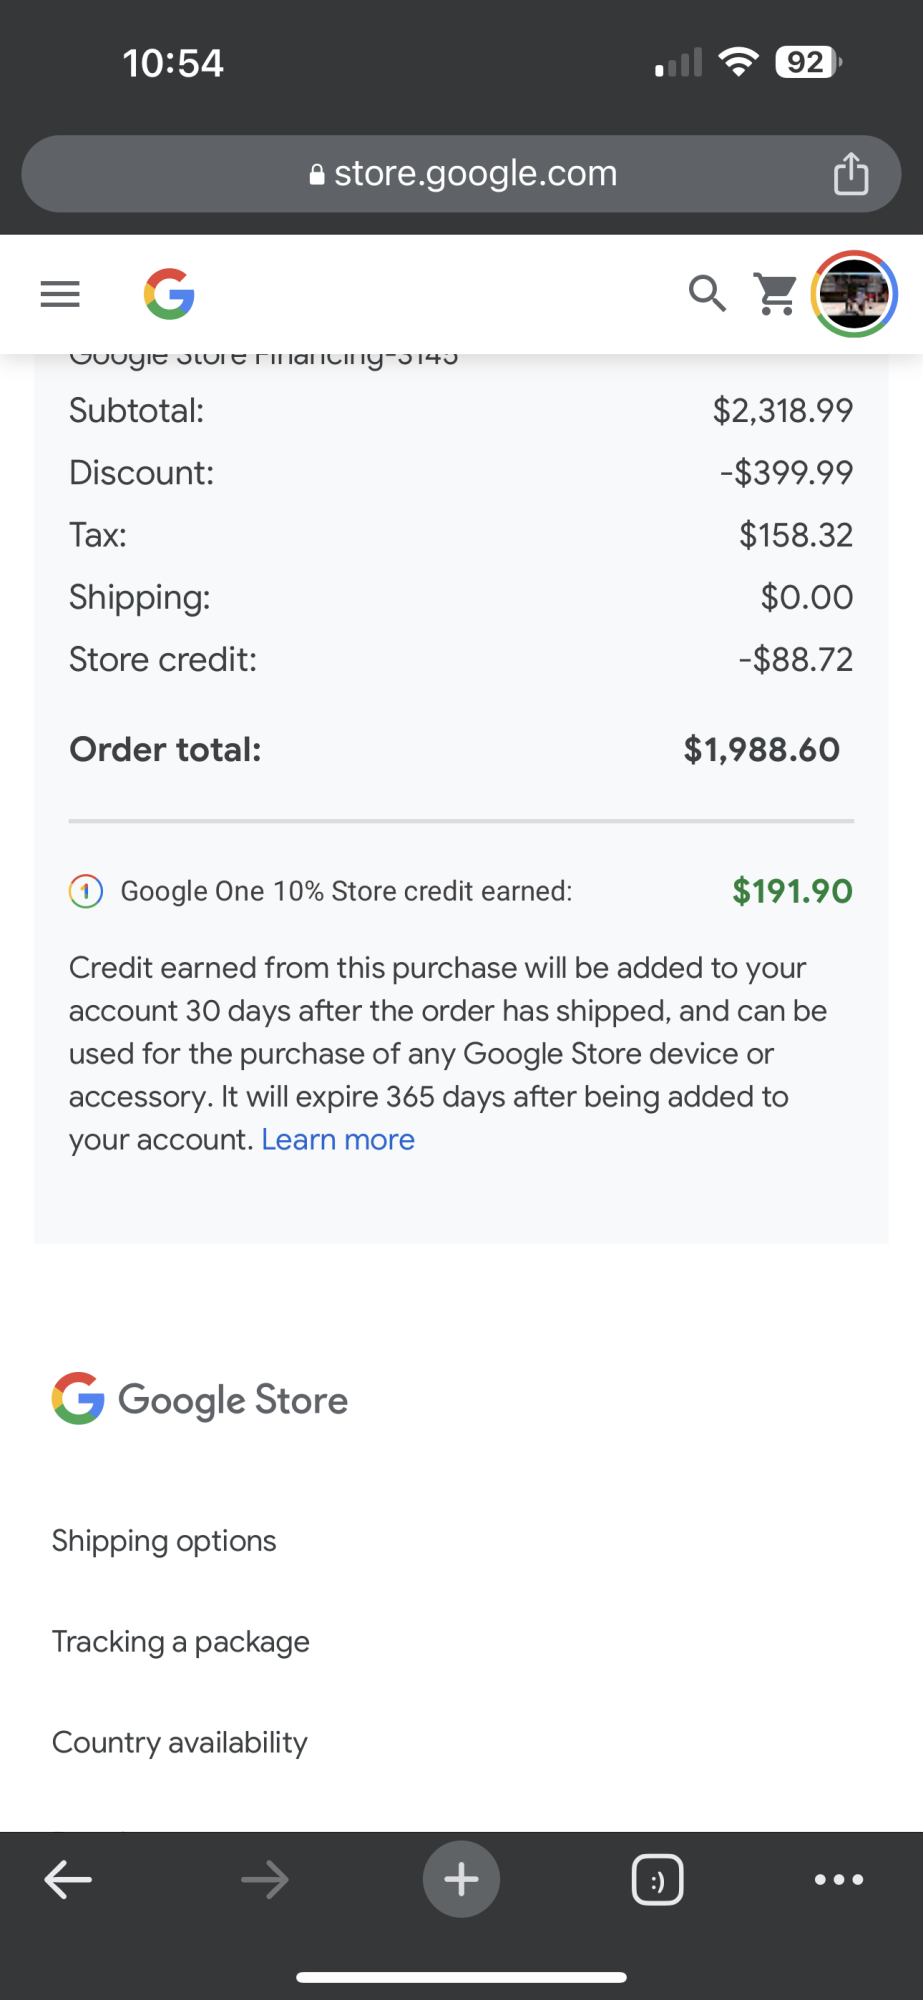This screenshot has width=923, height=2000.
Task: Tap the Order total amount $1,988.60
Action: click(x=761, y=750)
